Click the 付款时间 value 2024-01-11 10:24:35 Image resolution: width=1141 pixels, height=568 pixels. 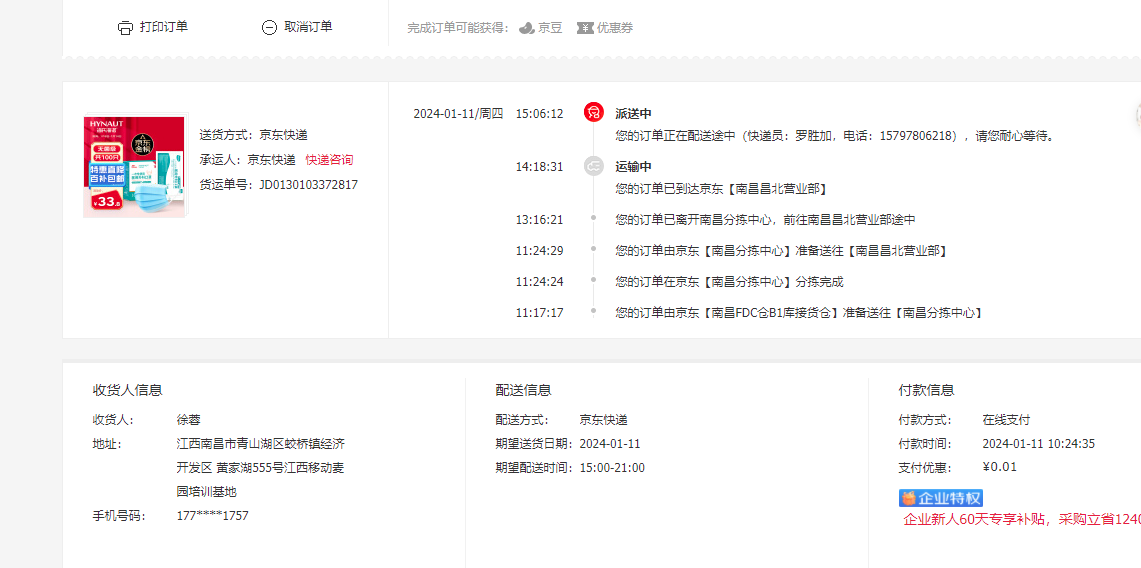click(x=1038, y=444)
